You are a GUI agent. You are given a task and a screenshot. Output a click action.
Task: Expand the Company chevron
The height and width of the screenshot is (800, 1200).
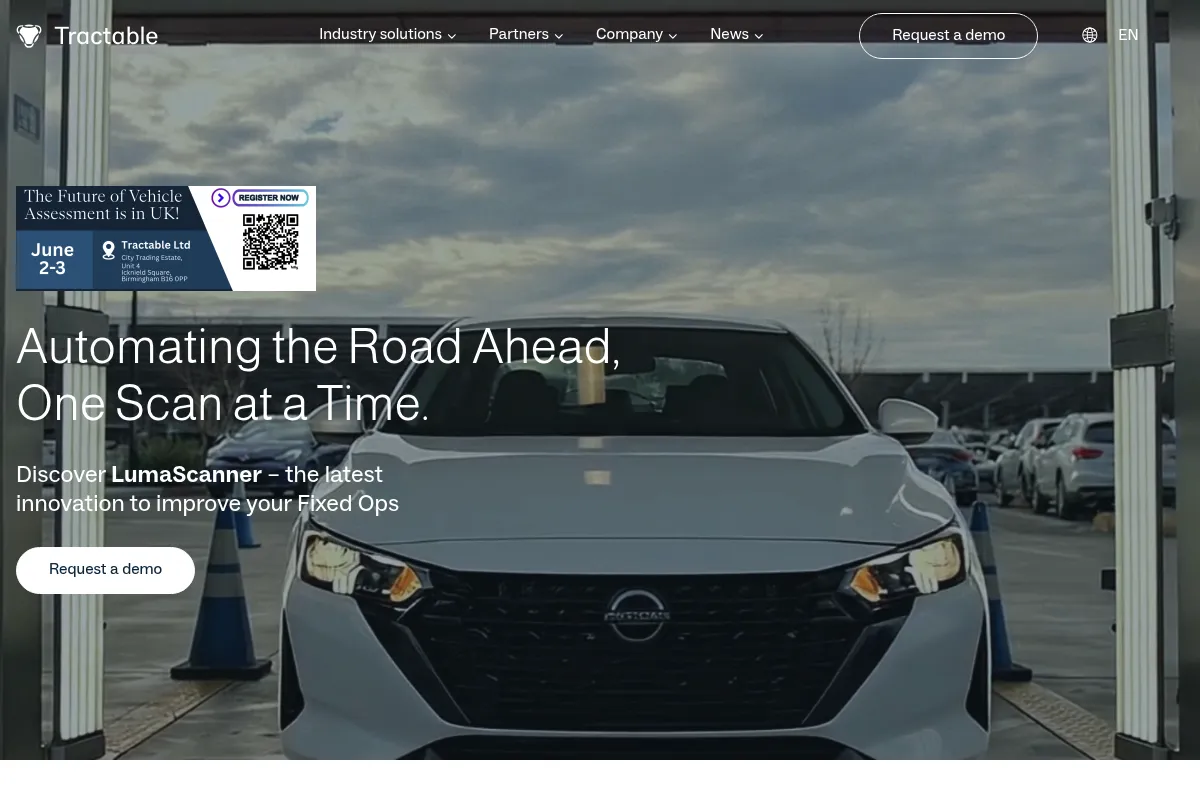click(x=673, y=36)
